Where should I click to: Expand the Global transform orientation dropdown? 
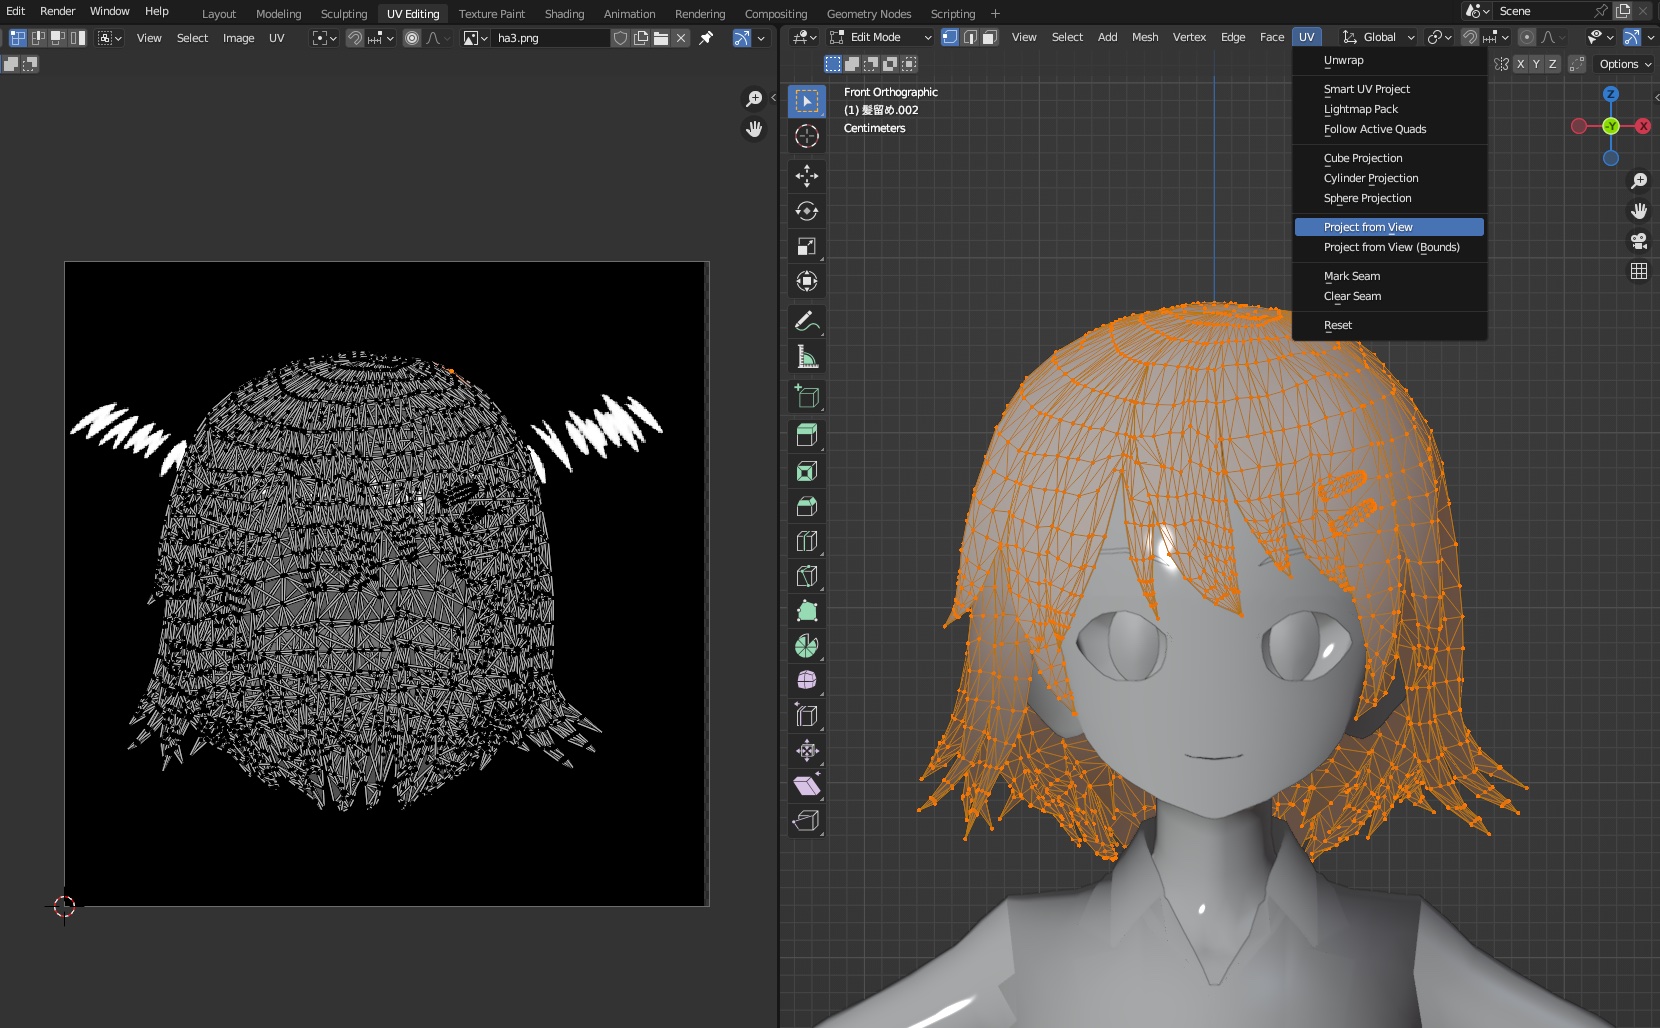point(1379,37)
